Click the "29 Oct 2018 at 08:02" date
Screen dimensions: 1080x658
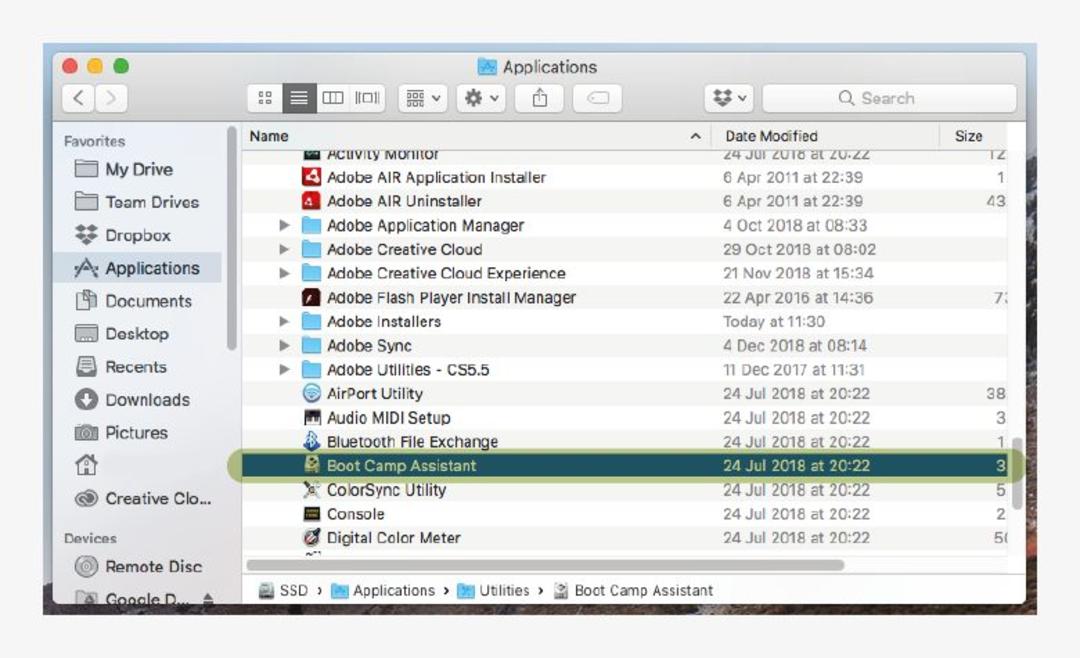tap(799, 249)
